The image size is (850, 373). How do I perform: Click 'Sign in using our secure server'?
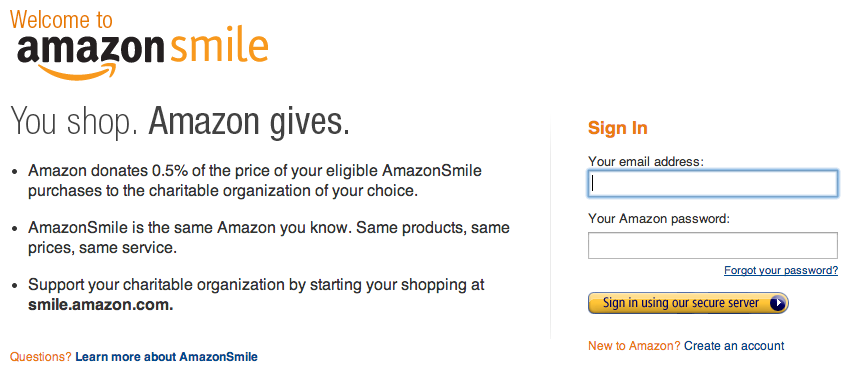click(688, 303)
